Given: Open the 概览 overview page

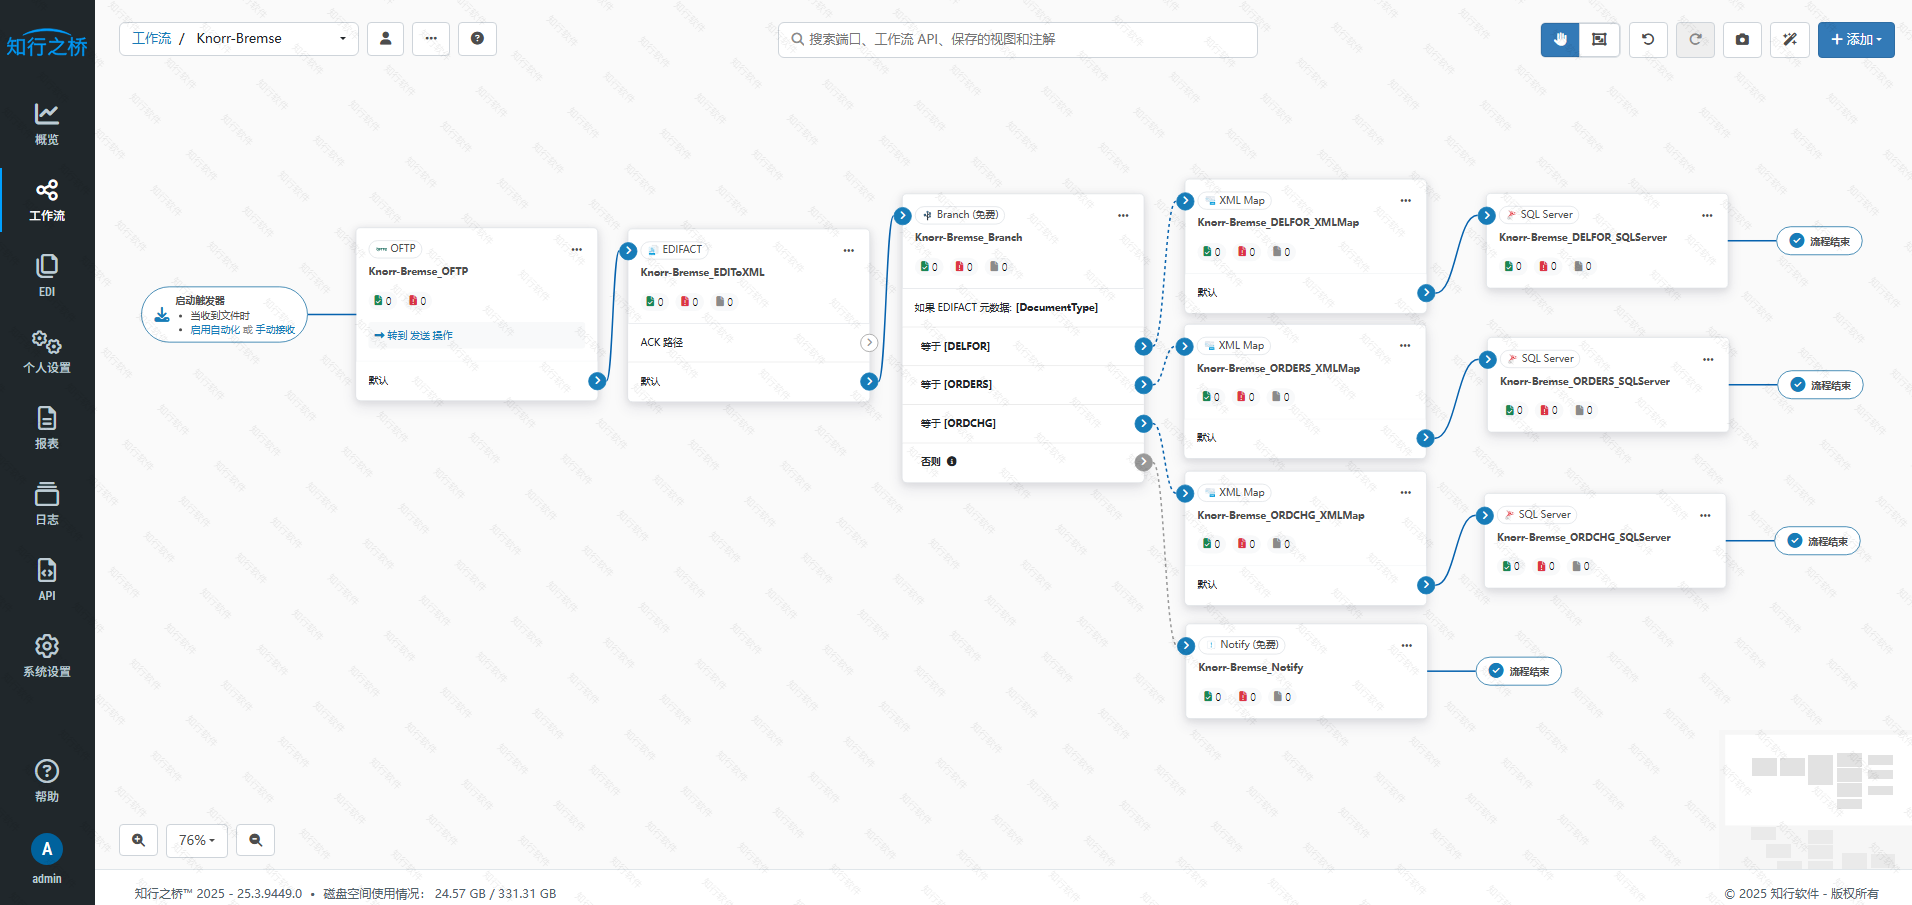Looking at the screenshot, I should 47,124.
